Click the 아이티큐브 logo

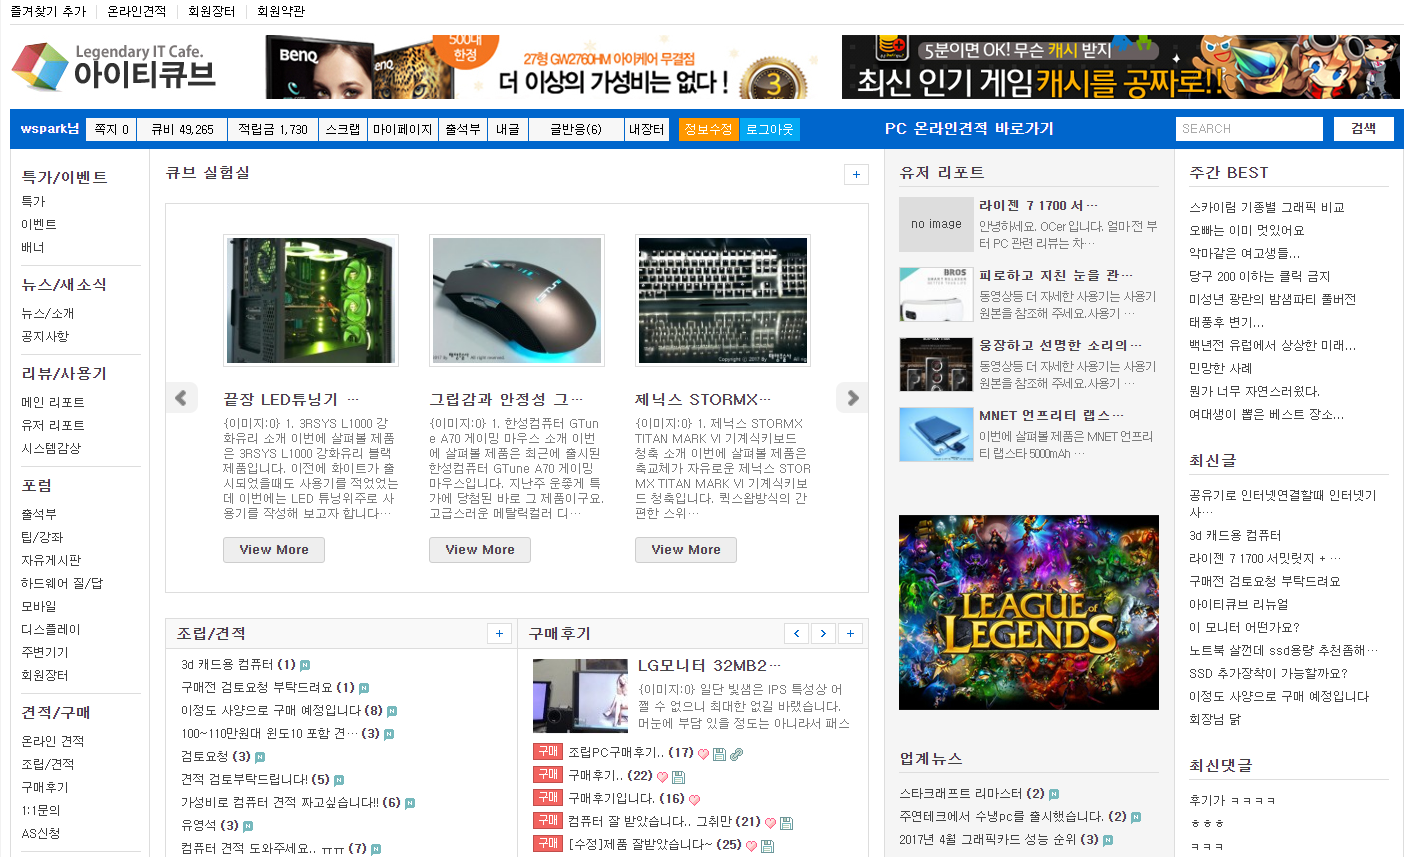point(114,67)
